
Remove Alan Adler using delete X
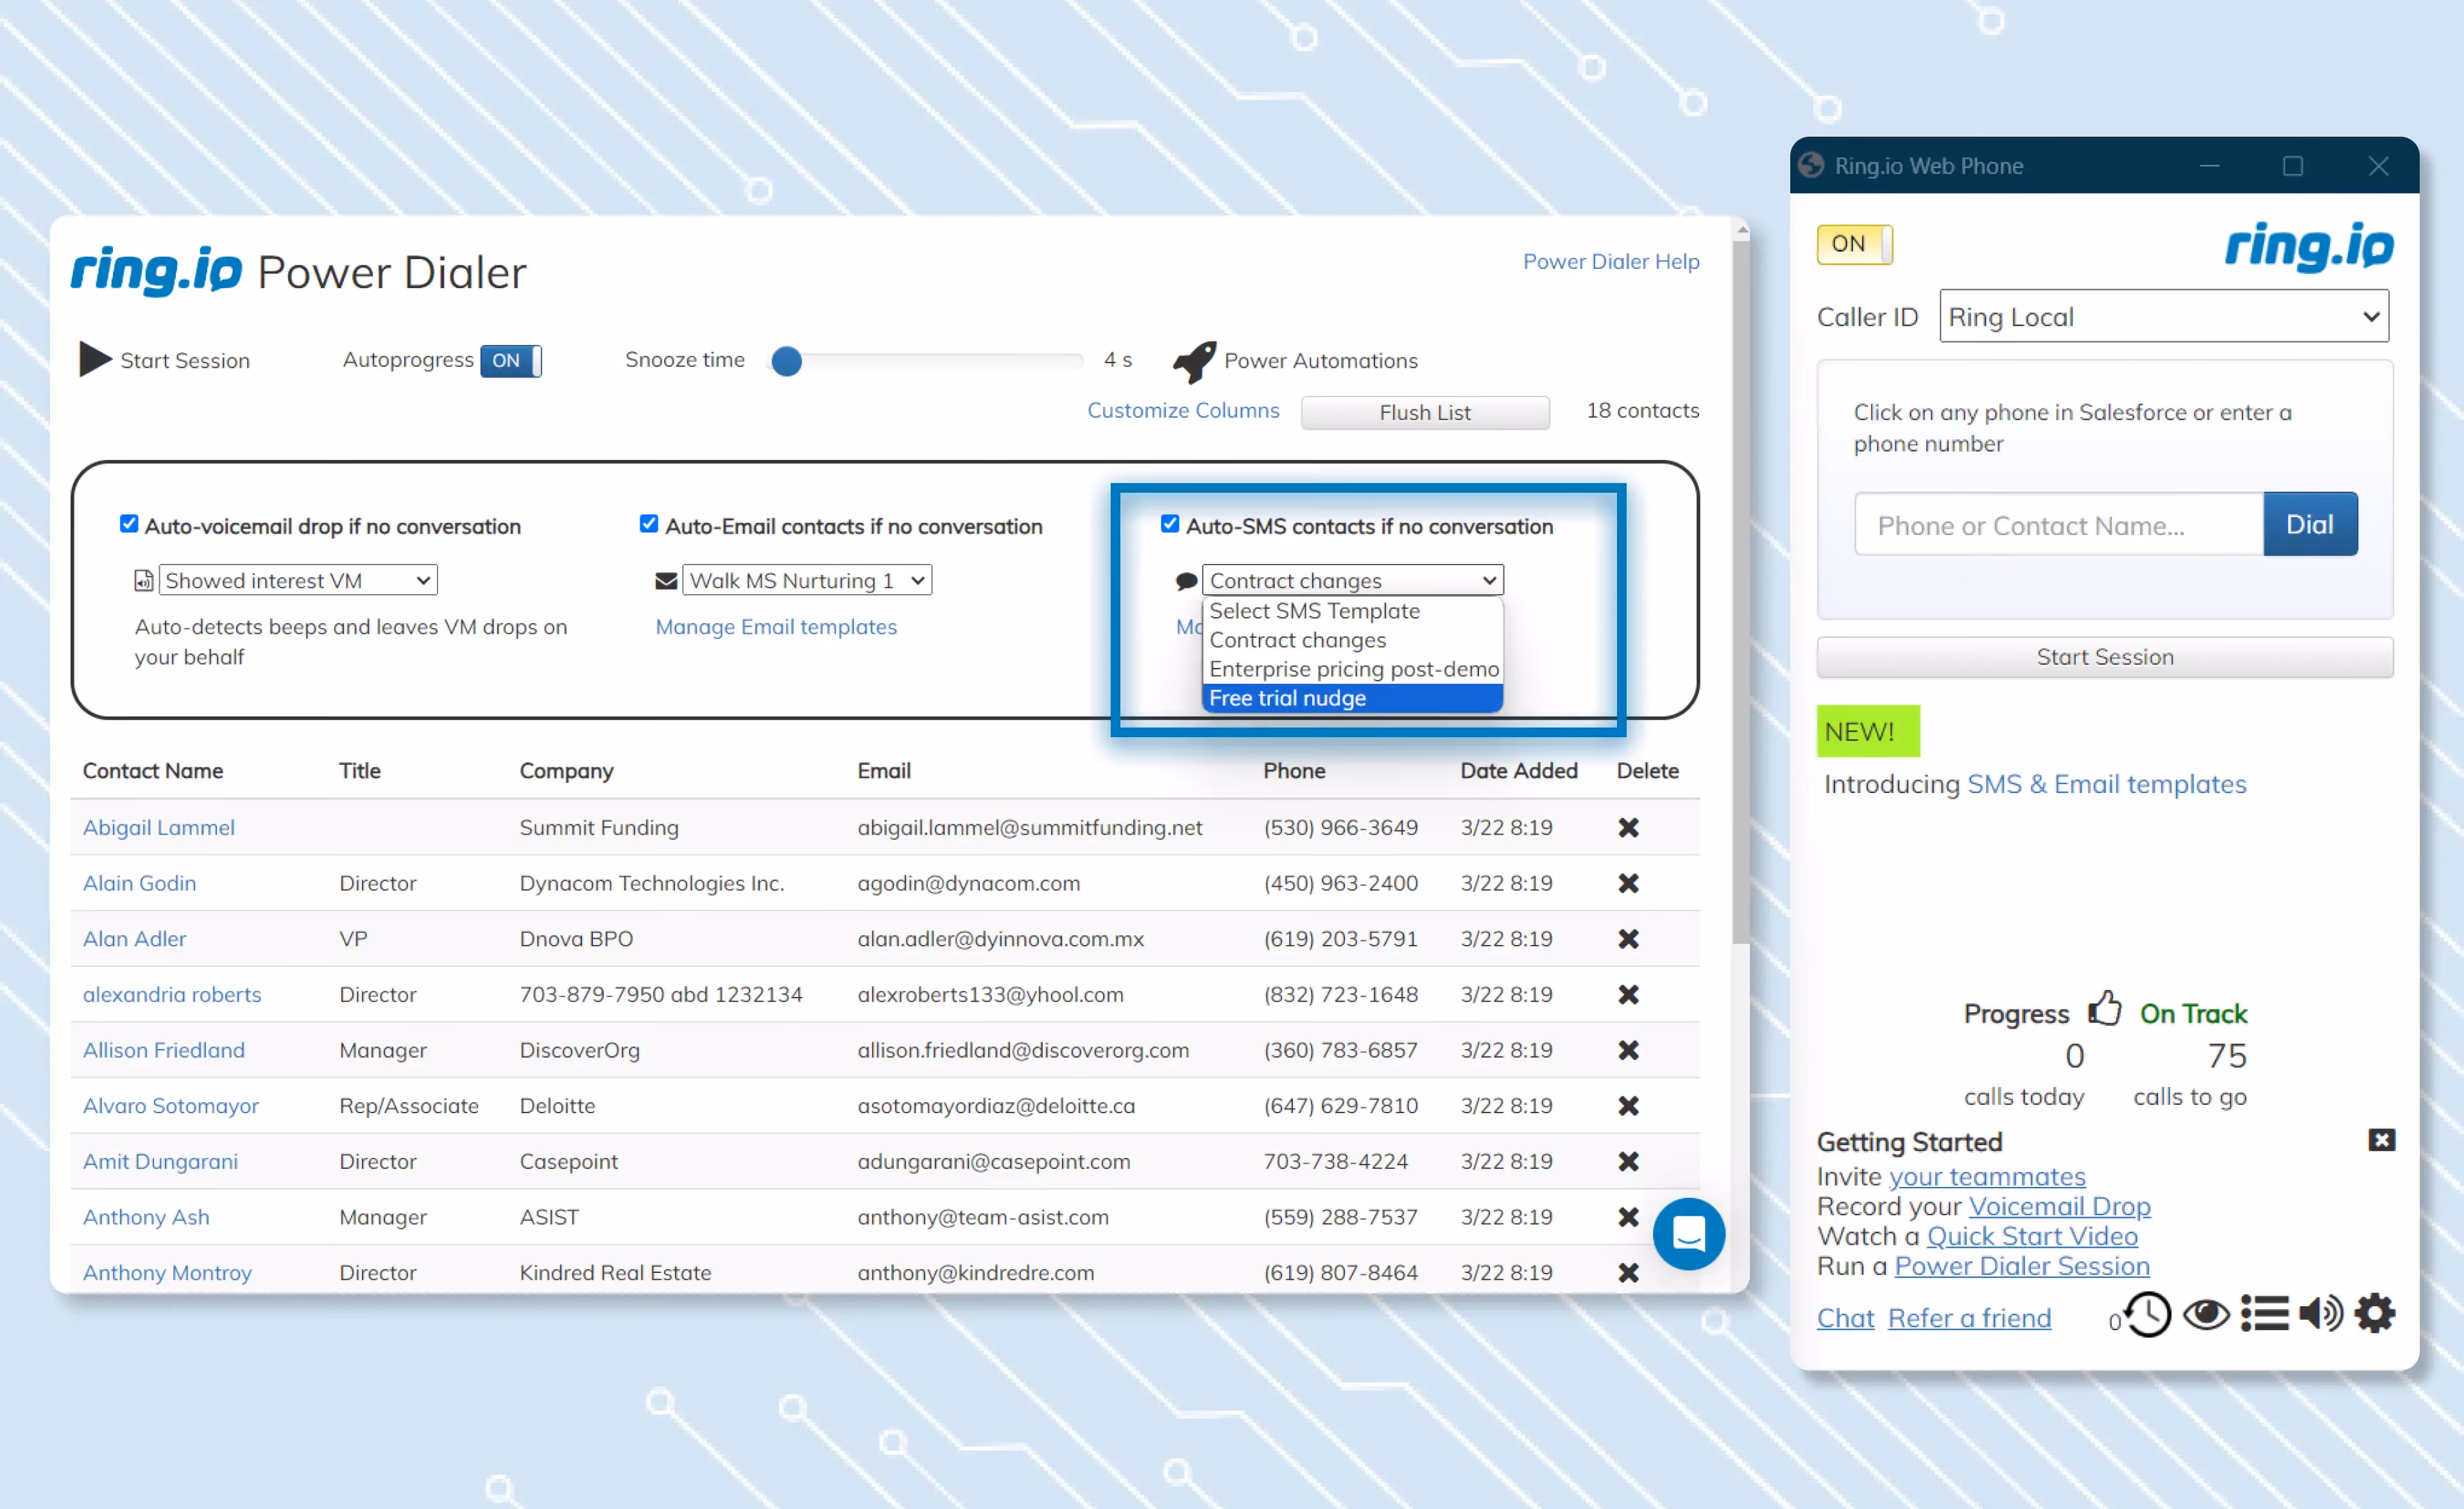tap(1628, 939)
